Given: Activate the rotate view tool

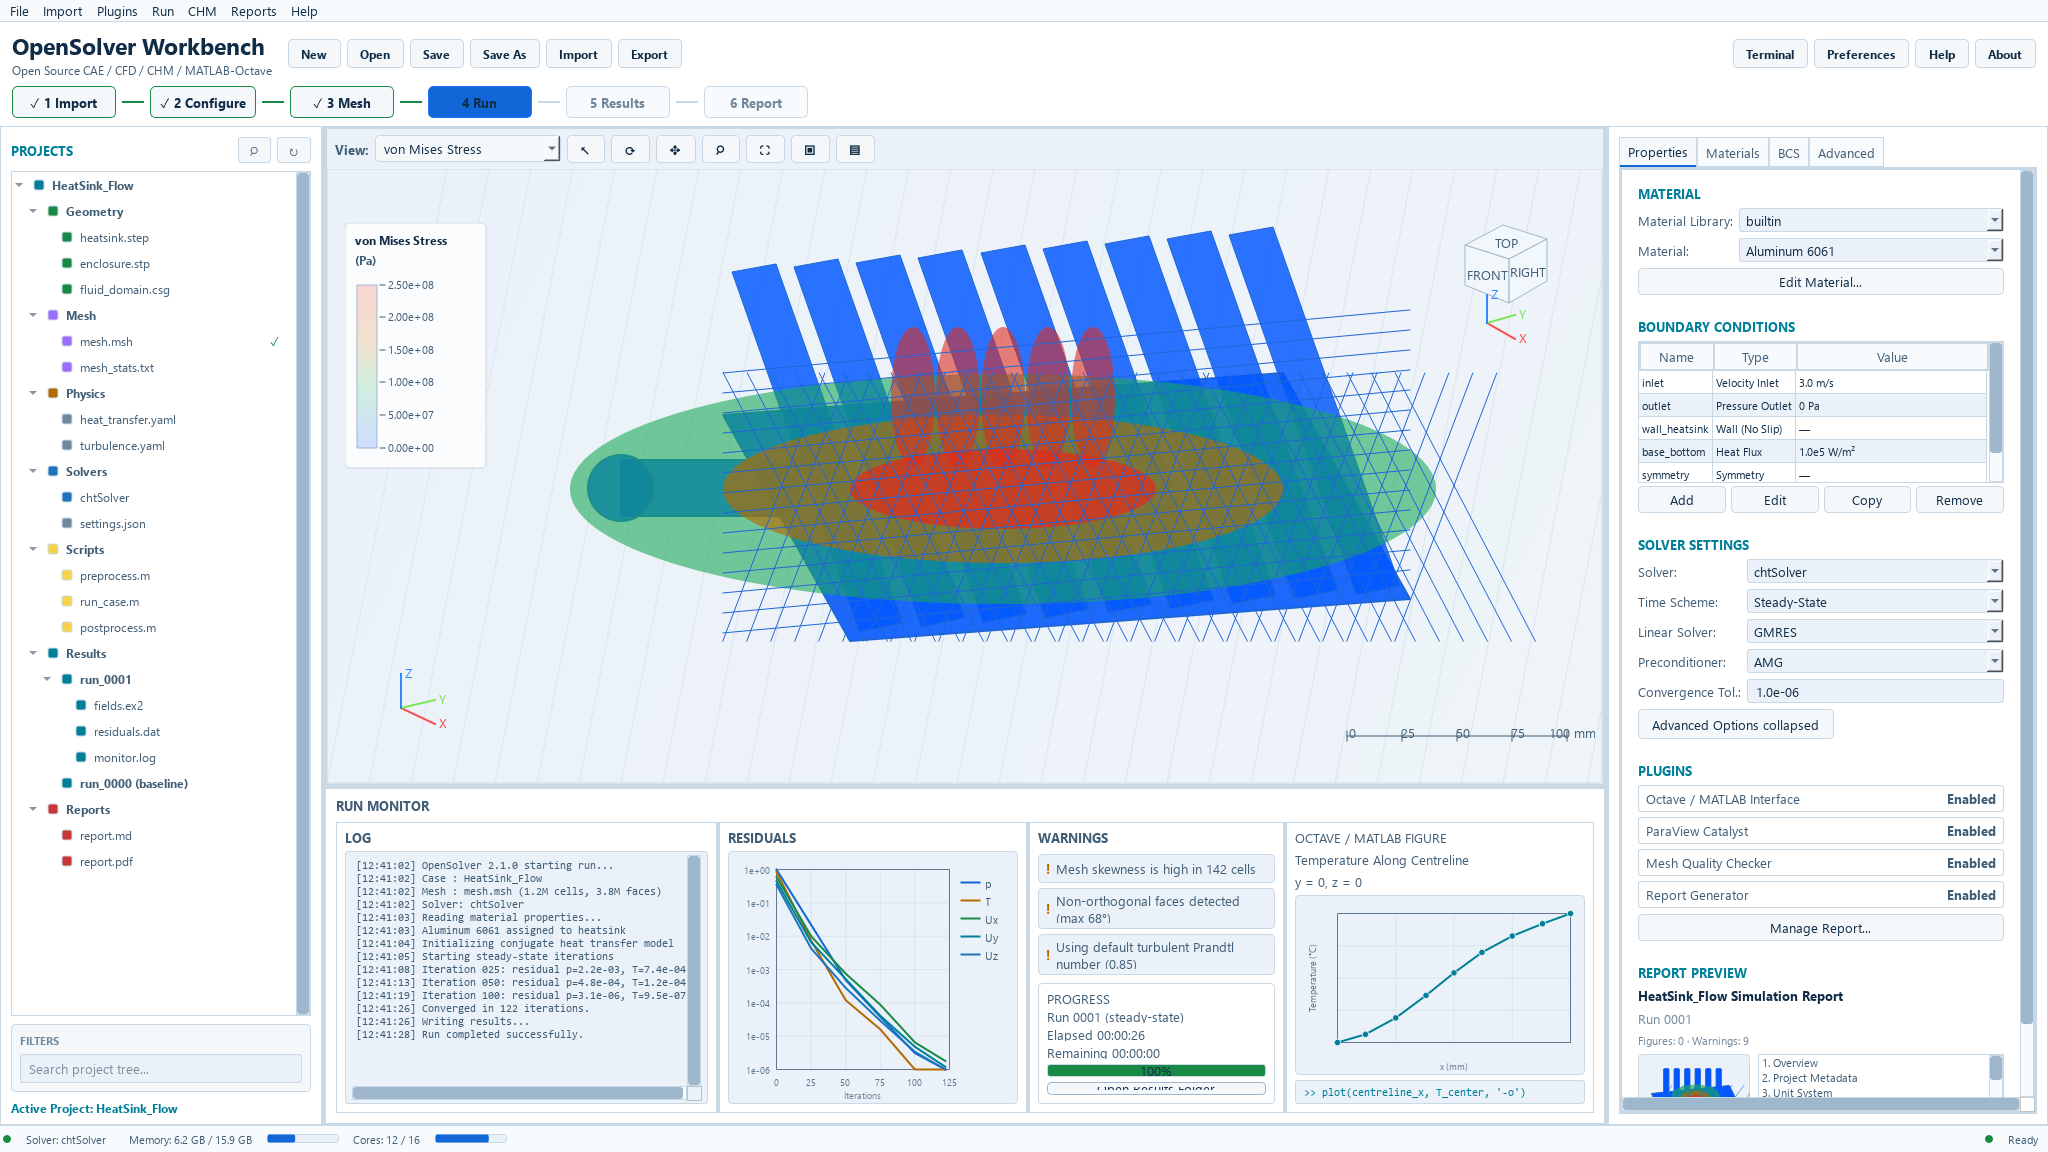Looking at the screenshot, I should [x=630, y=150].
